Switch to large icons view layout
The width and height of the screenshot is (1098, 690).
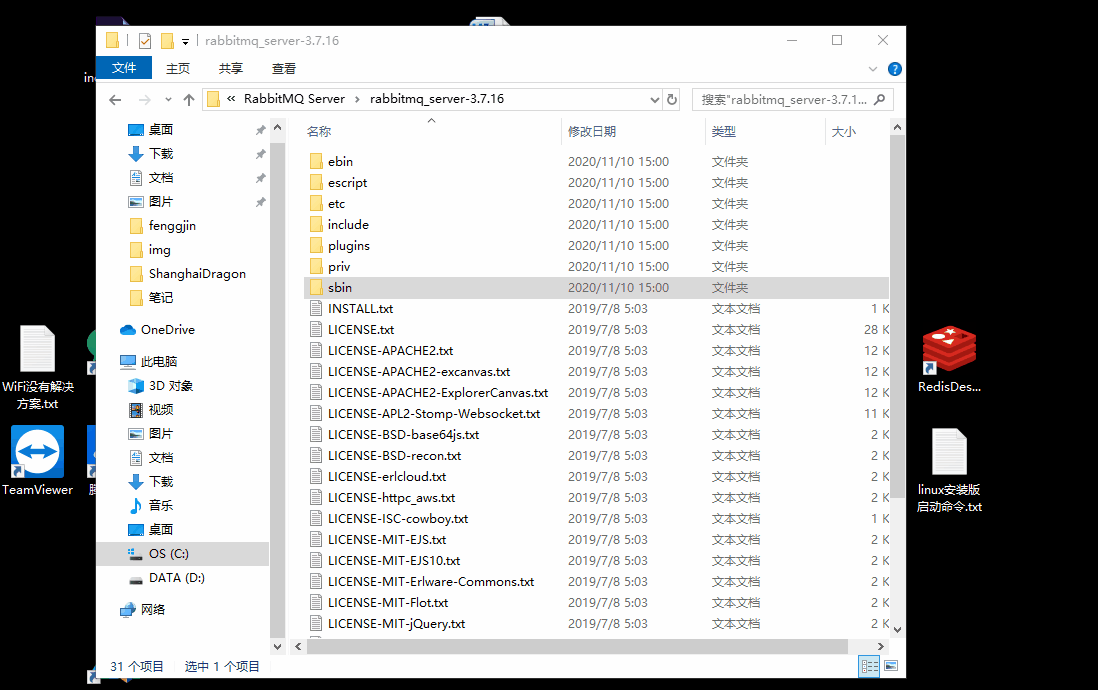(x=891, y=666)
